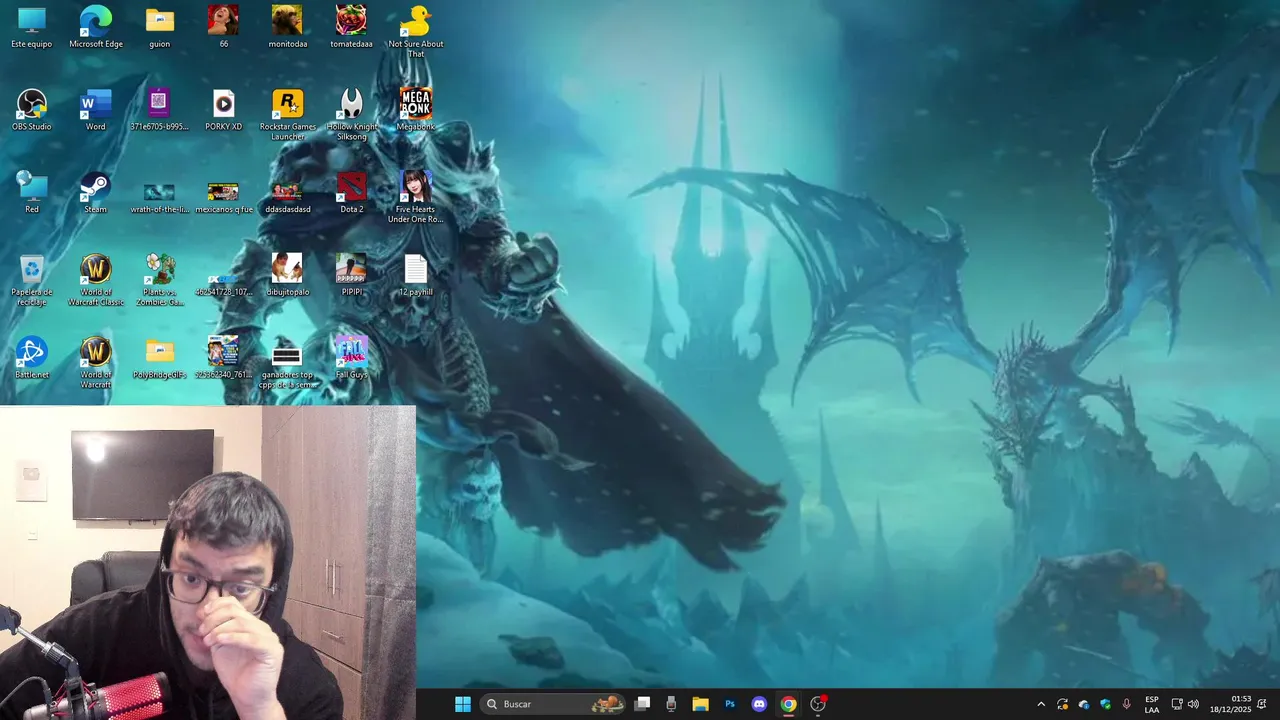Open the Word desktop shortcut
This screenshot has height=720, width=1280.
(x=96, y=110)
